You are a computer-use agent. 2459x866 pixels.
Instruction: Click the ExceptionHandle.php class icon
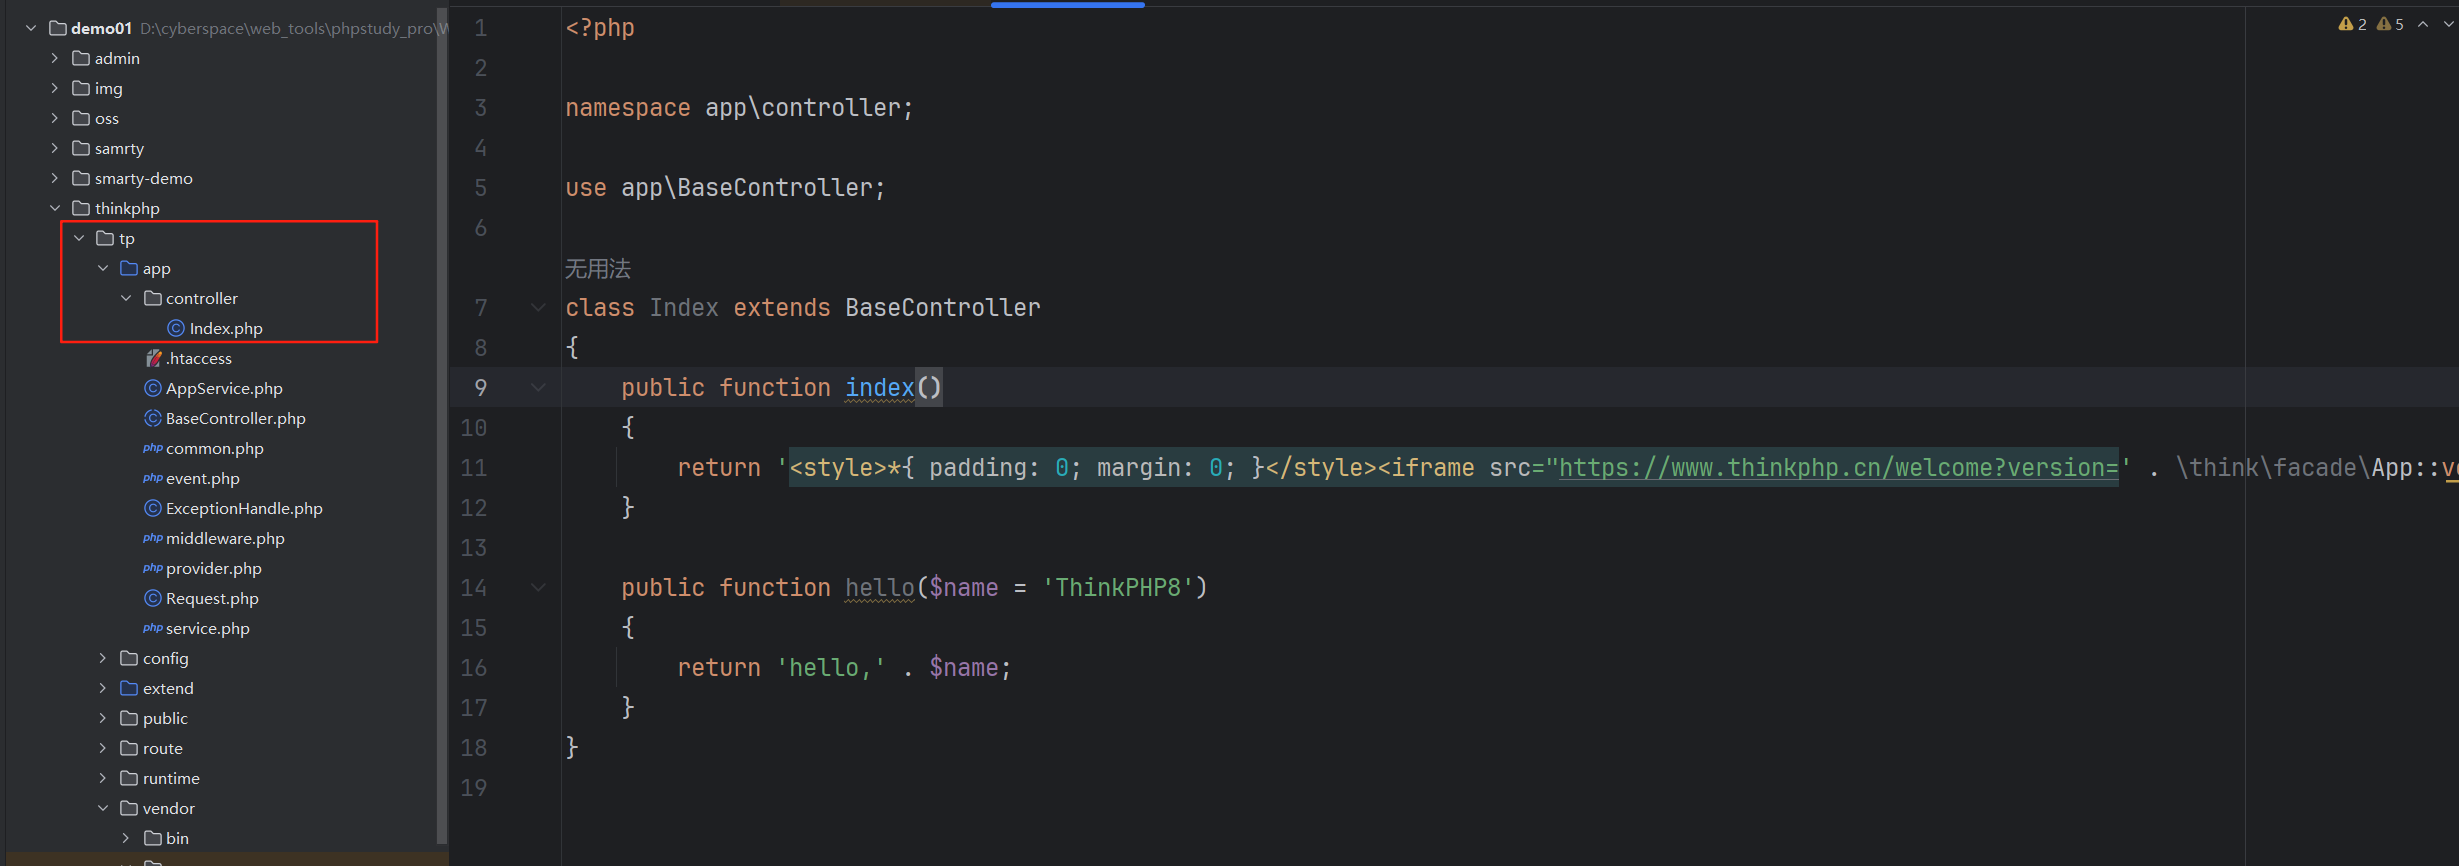coord(153,508)
